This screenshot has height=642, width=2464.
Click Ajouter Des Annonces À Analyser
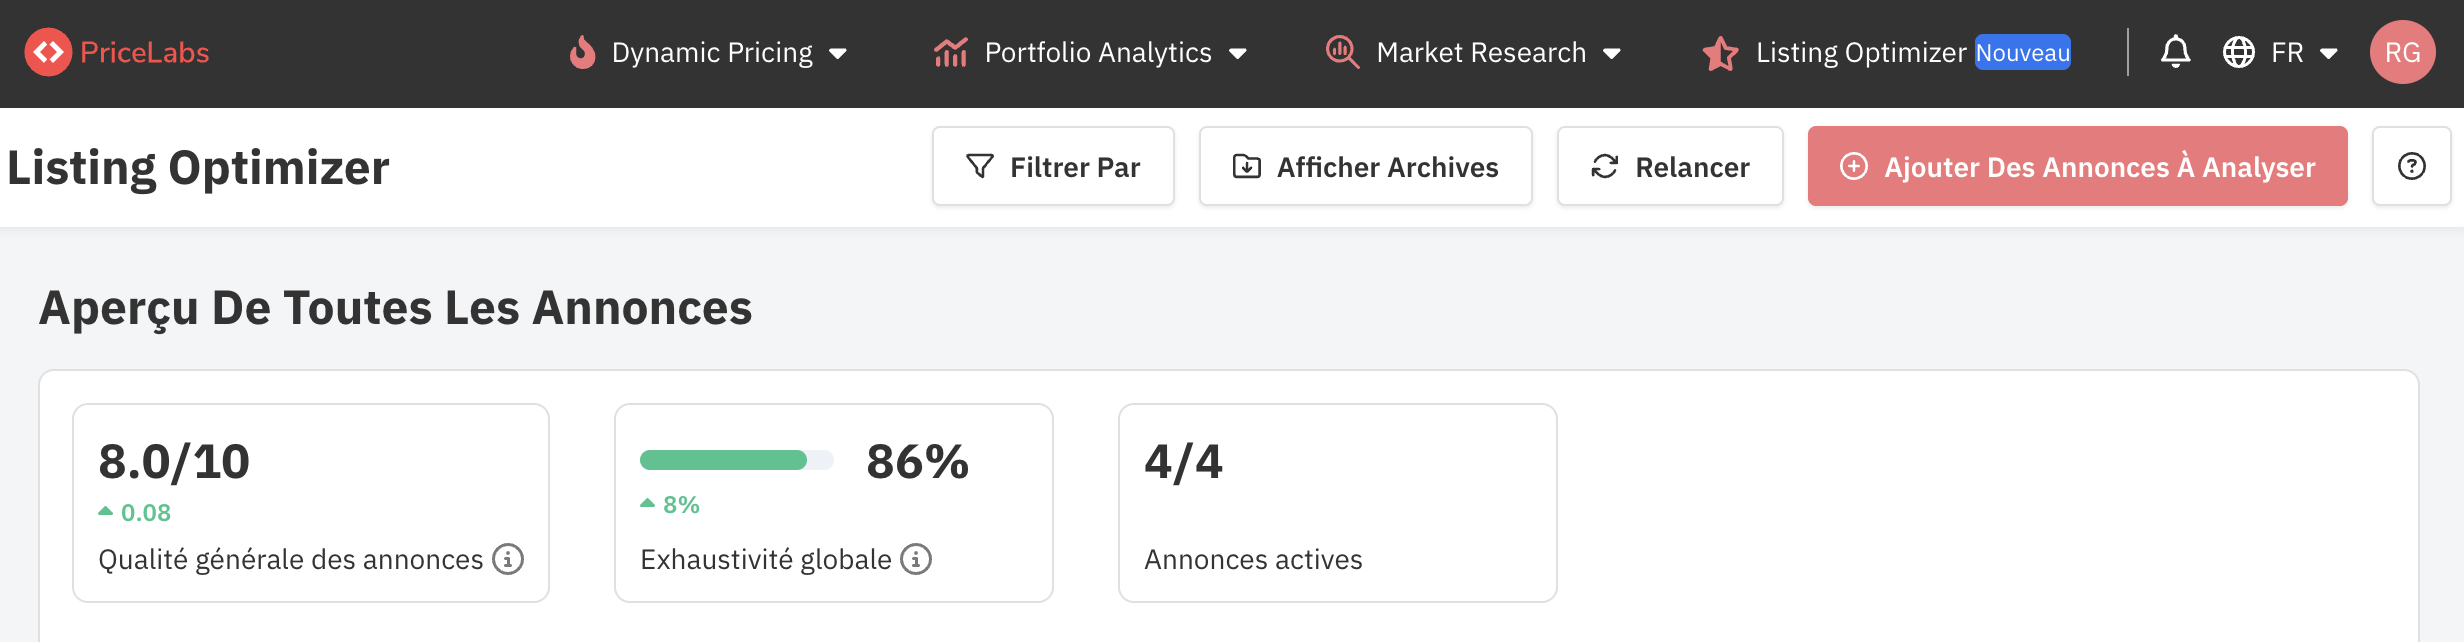tap(2077, 166)
